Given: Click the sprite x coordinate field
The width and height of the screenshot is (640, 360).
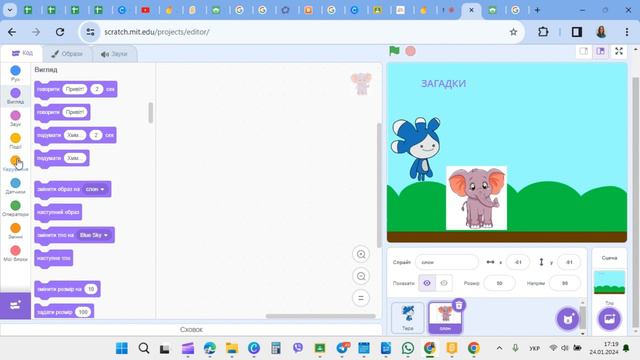Looking at the screenshot, I should [518, 262].
